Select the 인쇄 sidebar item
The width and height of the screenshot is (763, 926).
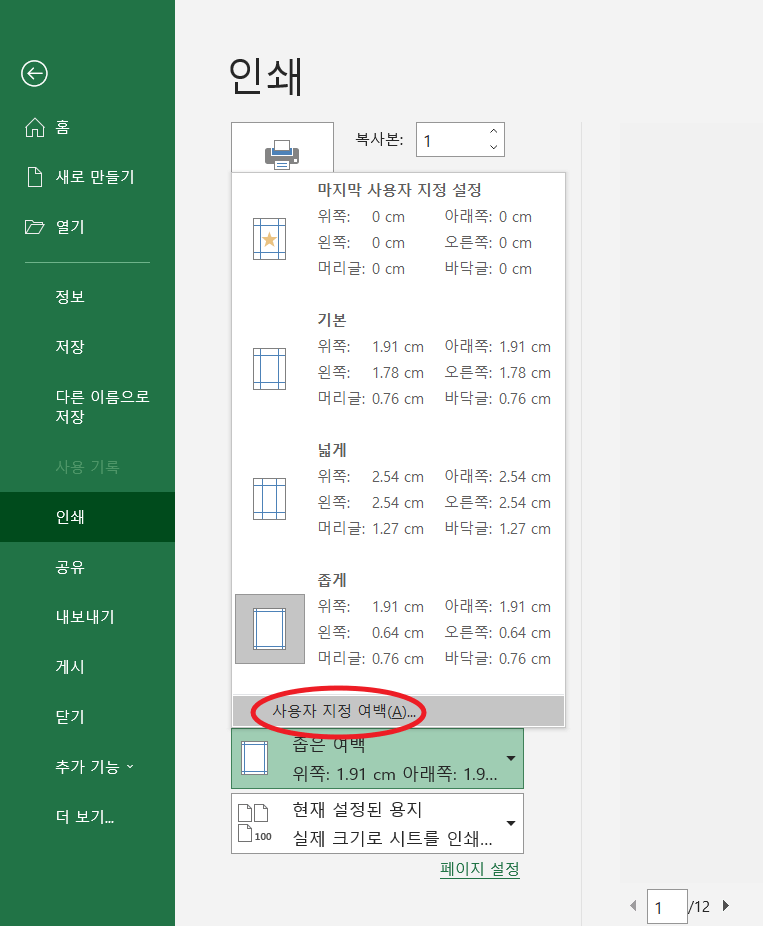(x=87, y=517)
